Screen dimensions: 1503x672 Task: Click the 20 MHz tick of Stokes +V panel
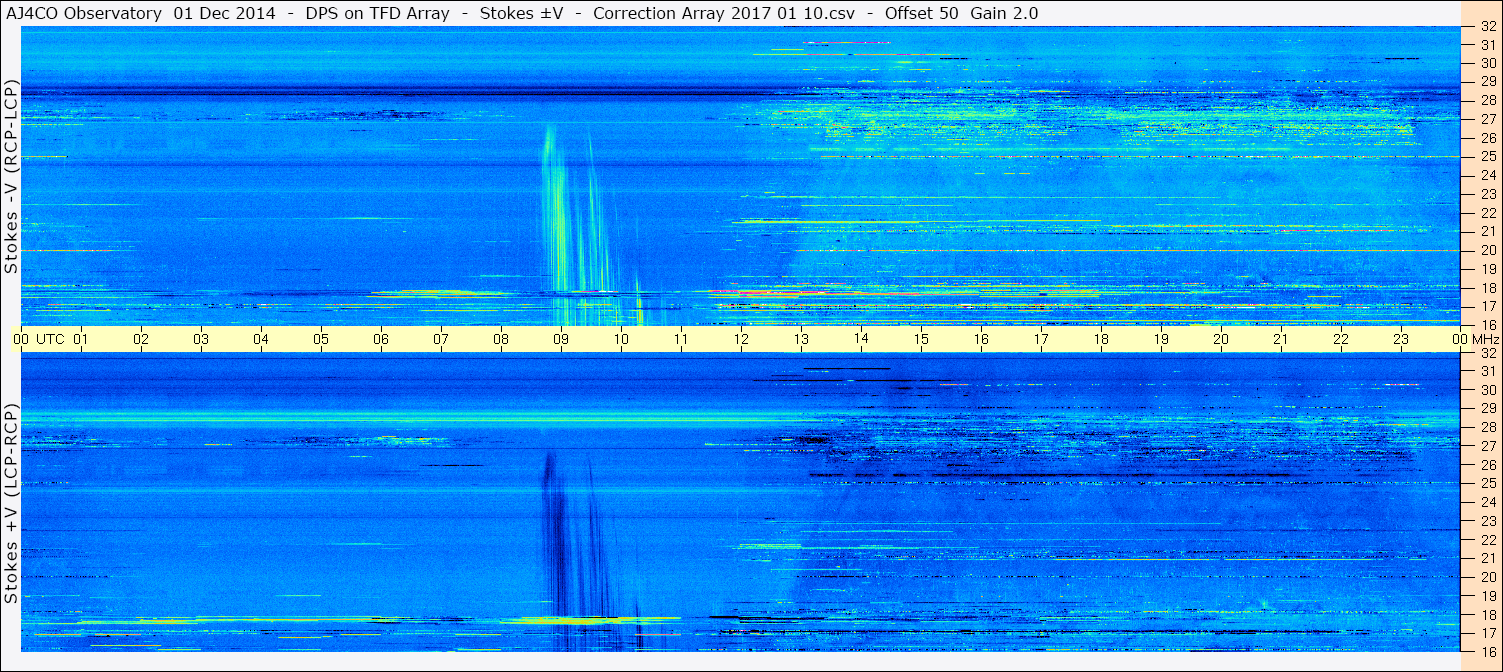(x=1487, y=577)
